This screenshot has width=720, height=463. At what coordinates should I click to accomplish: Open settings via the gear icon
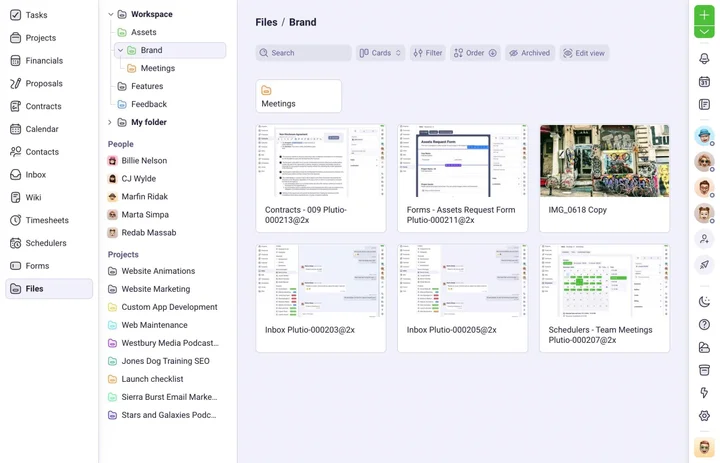tap(704, 416)
